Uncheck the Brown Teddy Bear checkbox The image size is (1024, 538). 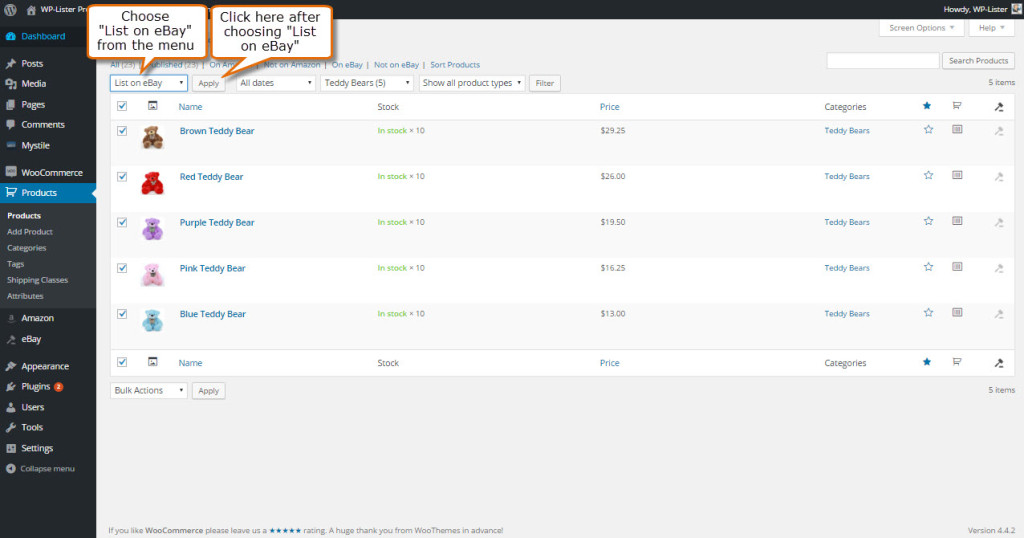click(x=122, y=131)
